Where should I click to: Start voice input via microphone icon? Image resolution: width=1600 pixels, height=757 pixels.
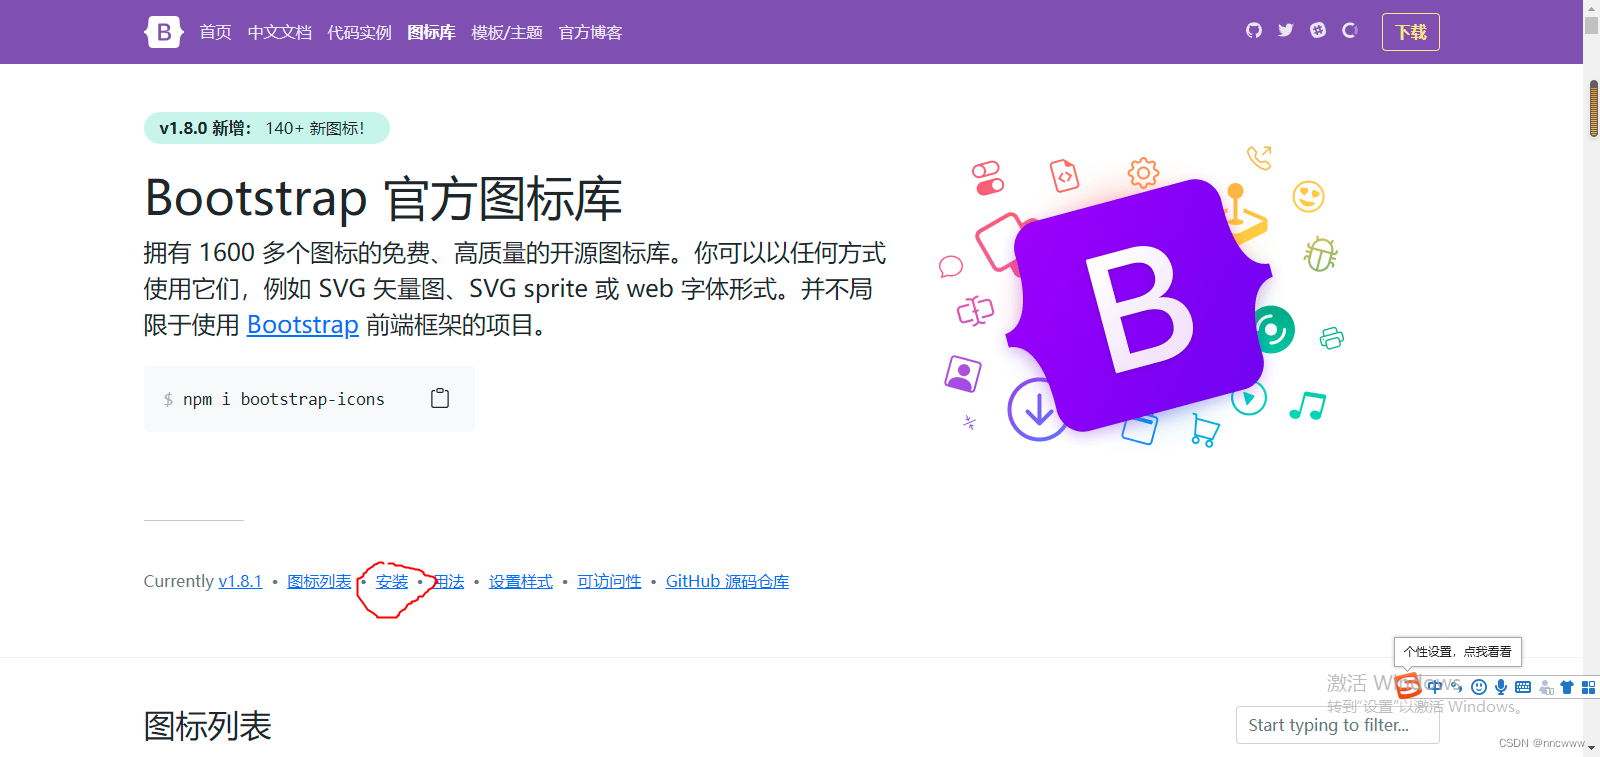point(1501,687)
